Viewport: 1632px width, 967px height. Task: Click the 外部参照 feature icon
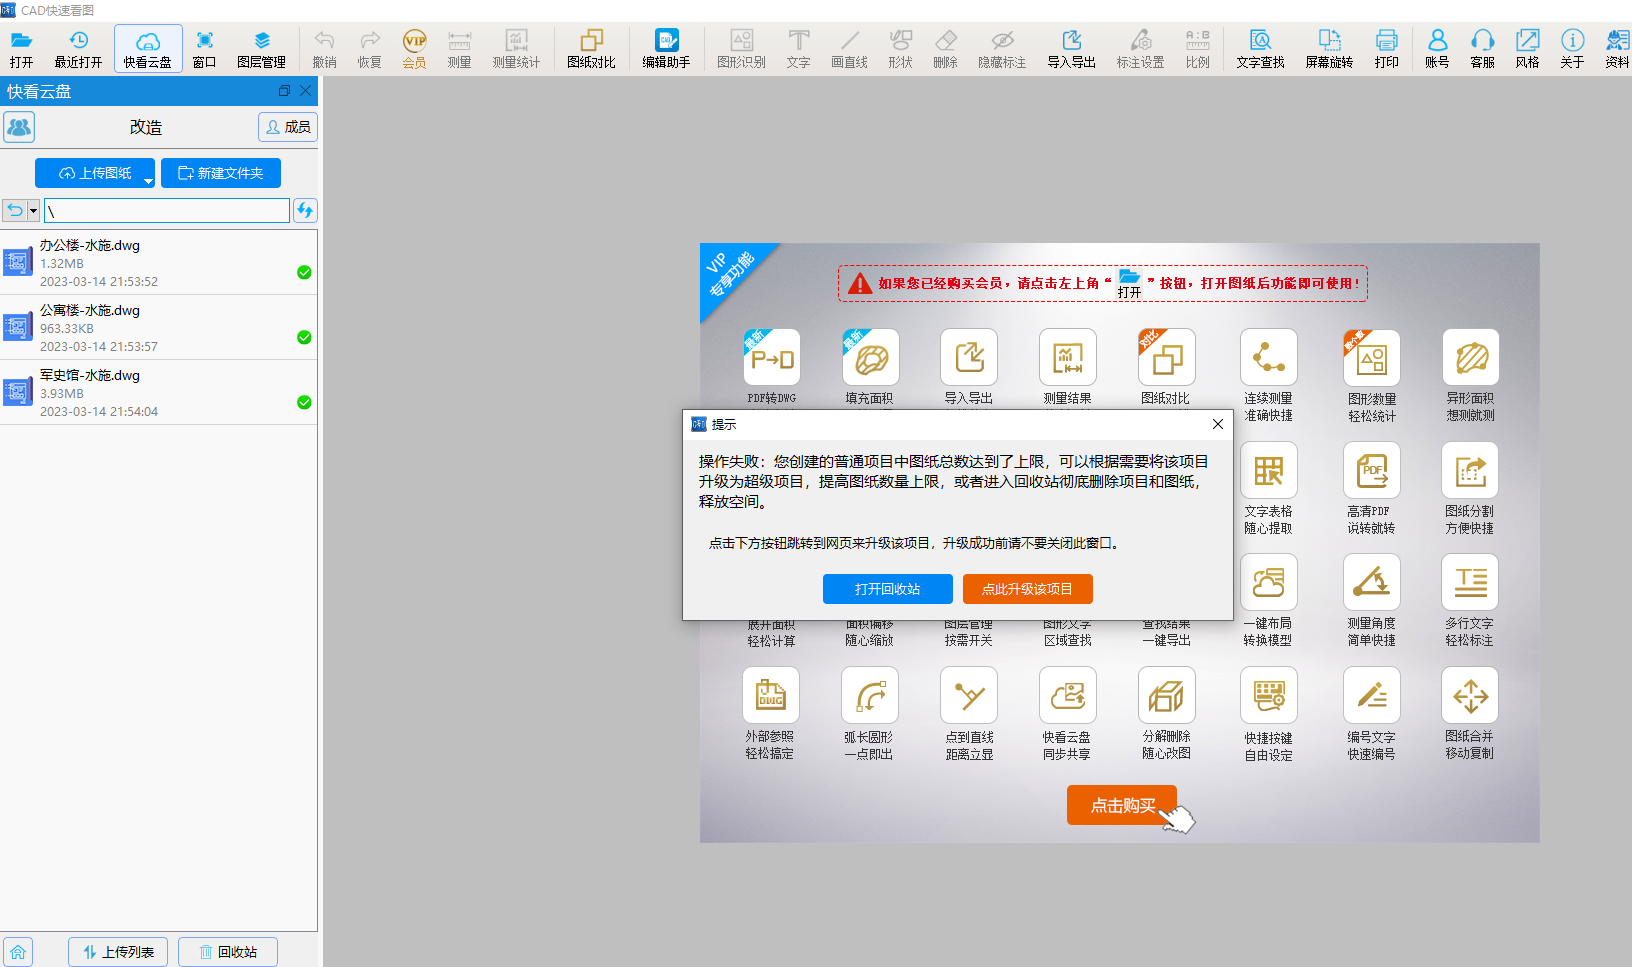(x=771, y=695)
